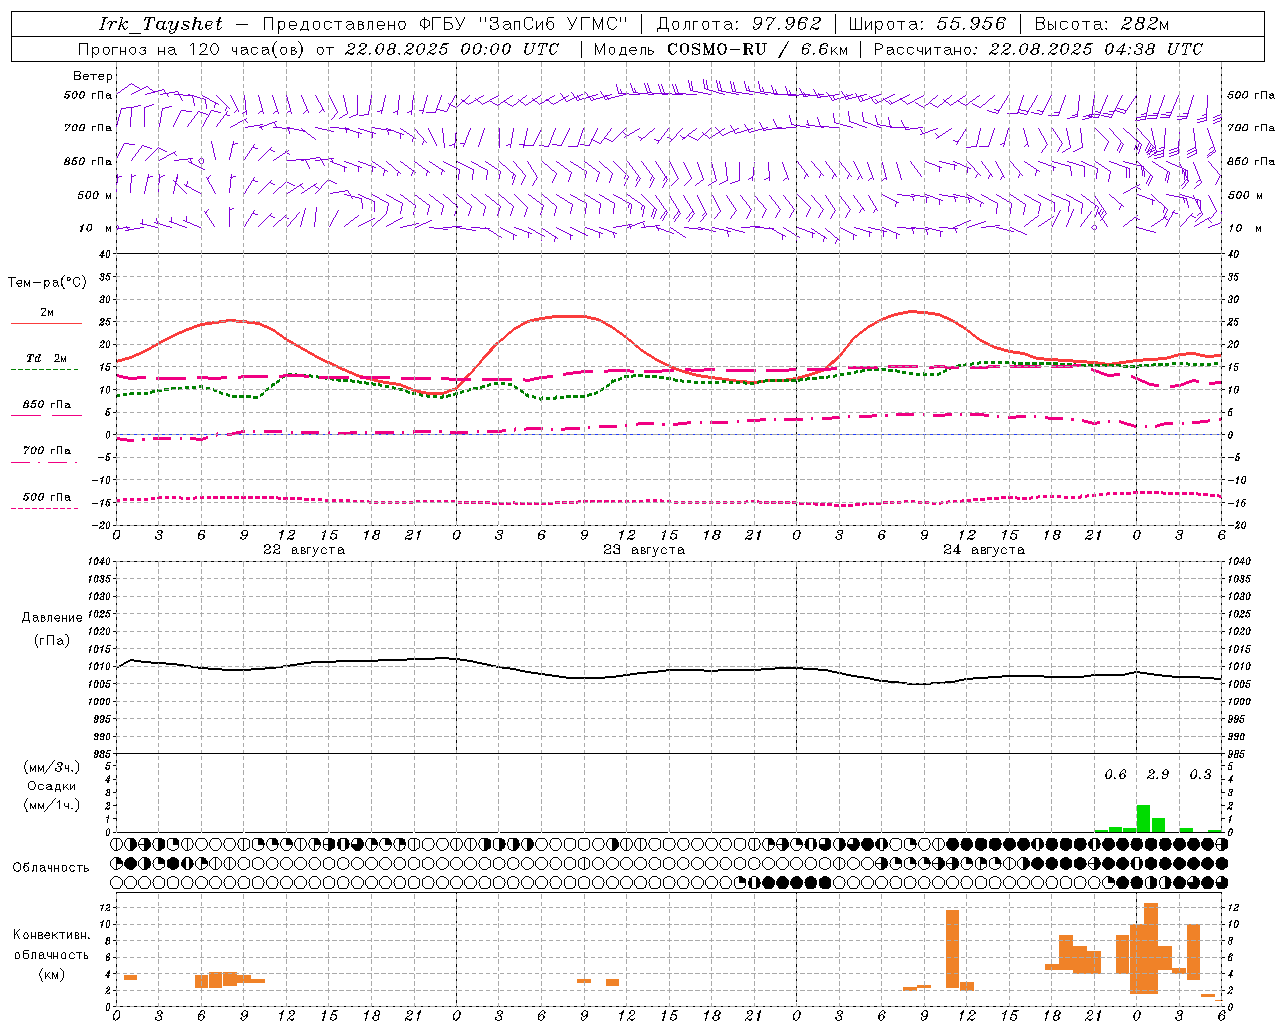Click the 24 августа date label
The height and width of the screenshot is (1024, 1280).
tap(984, 550)
